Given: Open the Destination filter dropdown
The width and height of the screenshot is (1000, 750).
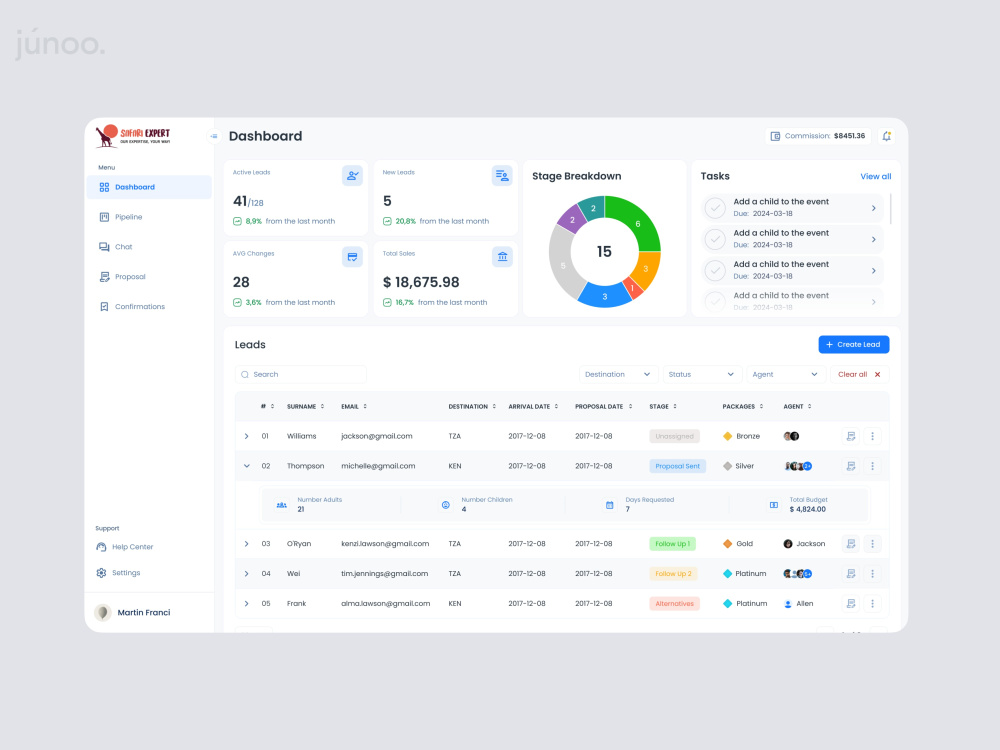Looking at the screenshot, I should (617, 374).
